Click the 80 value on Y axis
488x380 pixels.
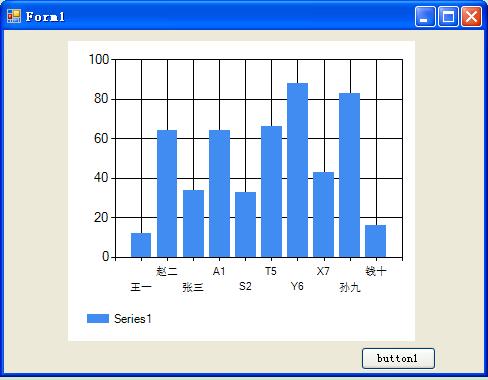click(101, 99)
